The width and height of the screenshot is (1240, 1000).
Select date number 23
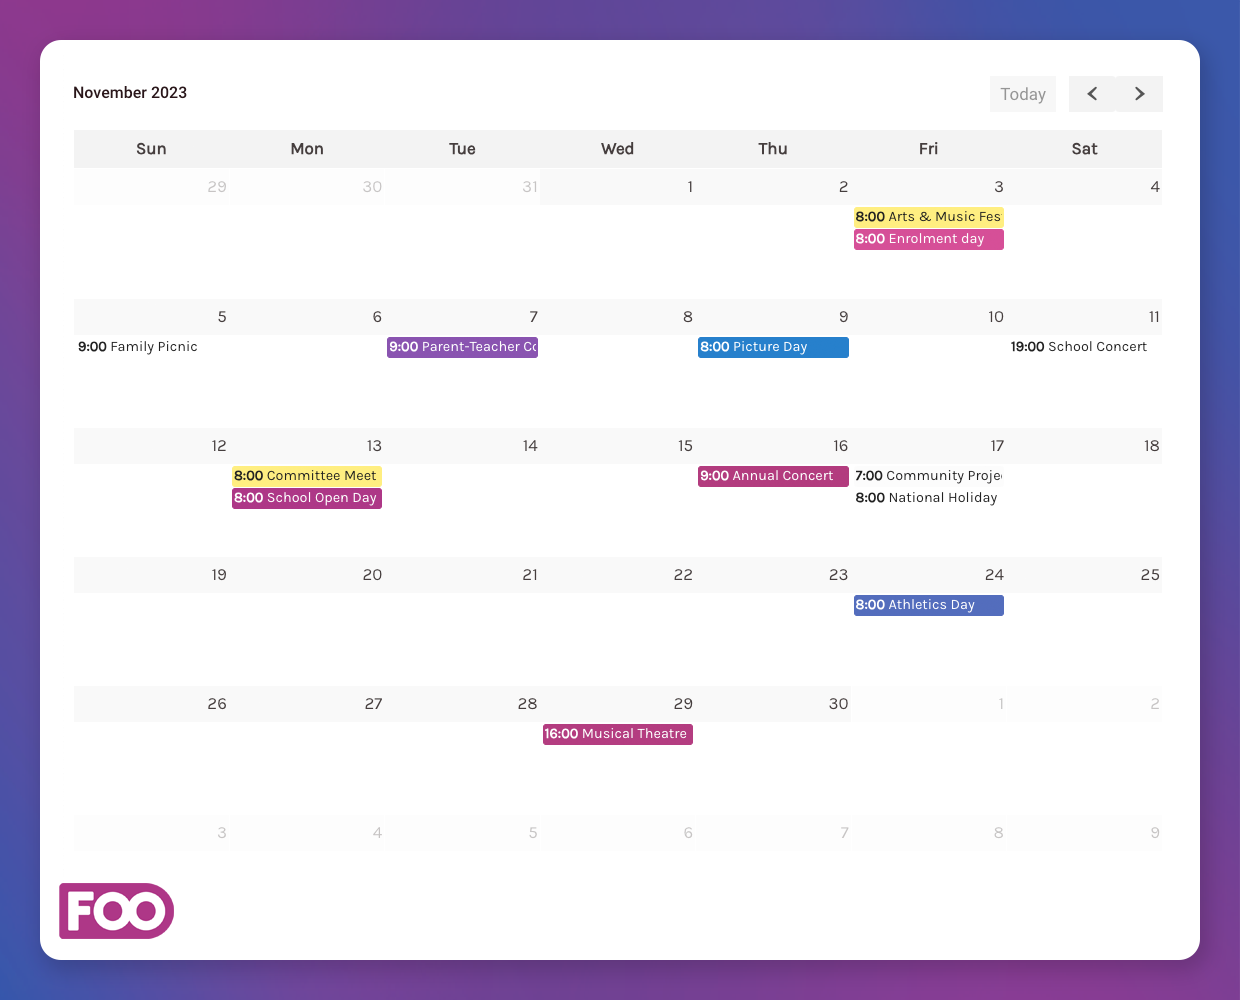838,575
